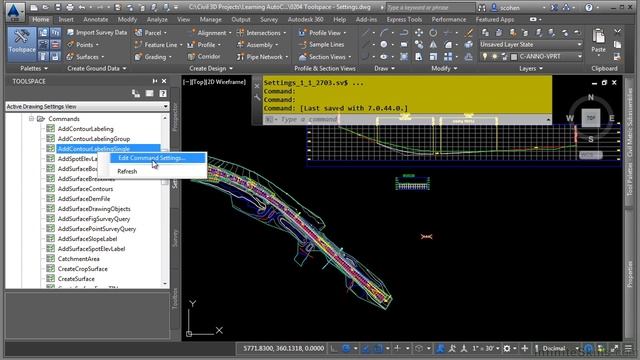640x360 pixels.
Task: Choose Refresh from the context menu
Action: (x=127, y=171)
